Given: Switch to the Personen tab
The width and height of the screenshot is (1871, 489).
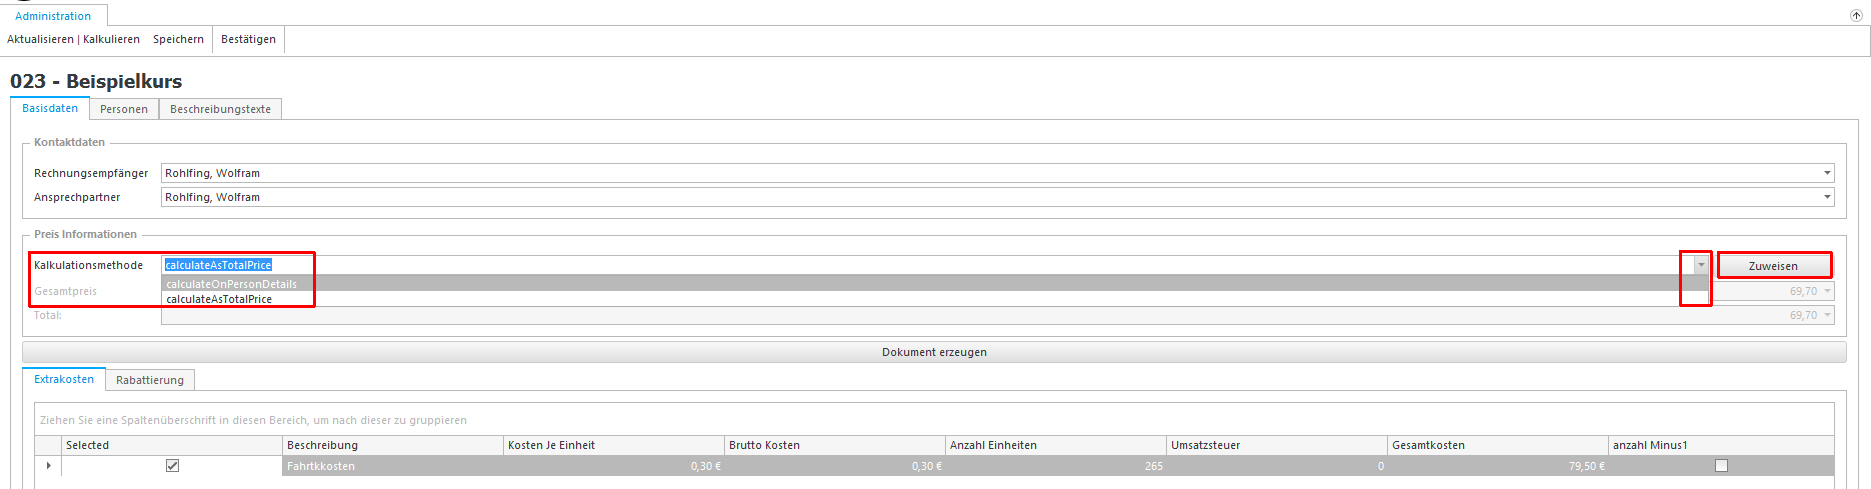Looking at the screenshot, I should (x=124, y=109).
